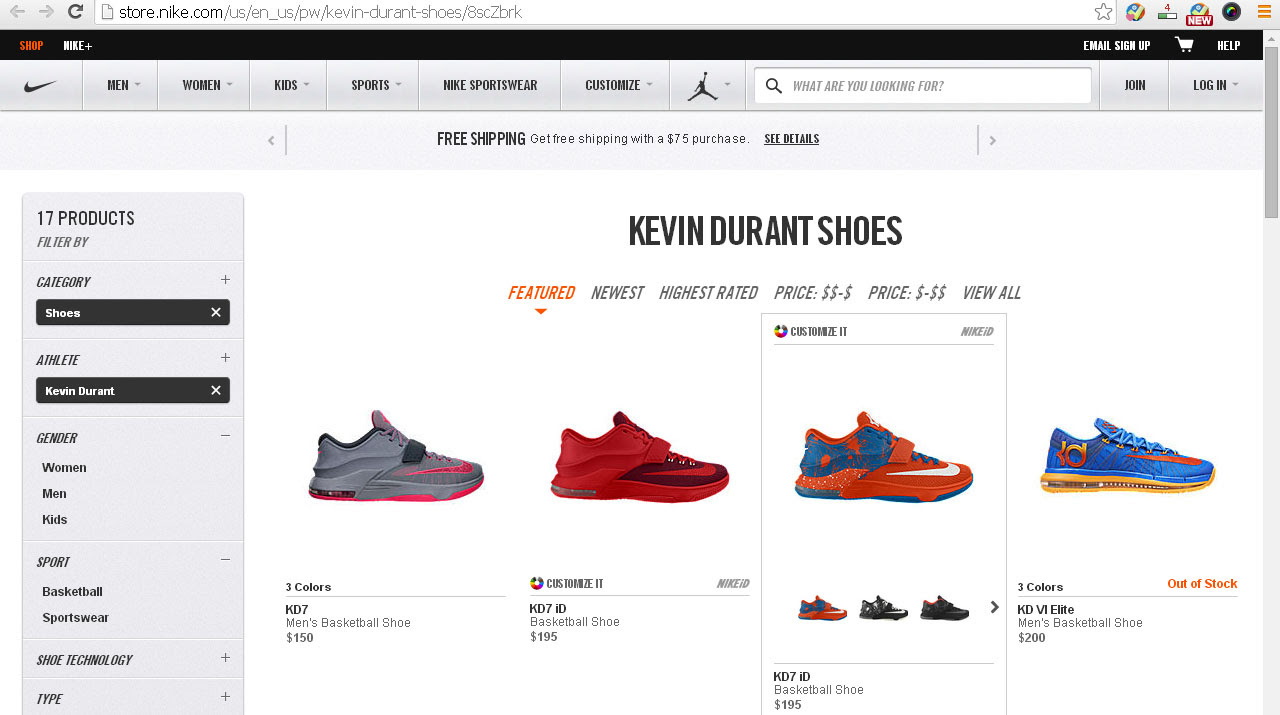Filter gender by Men
1280x715 pixels.
point(54,493)
